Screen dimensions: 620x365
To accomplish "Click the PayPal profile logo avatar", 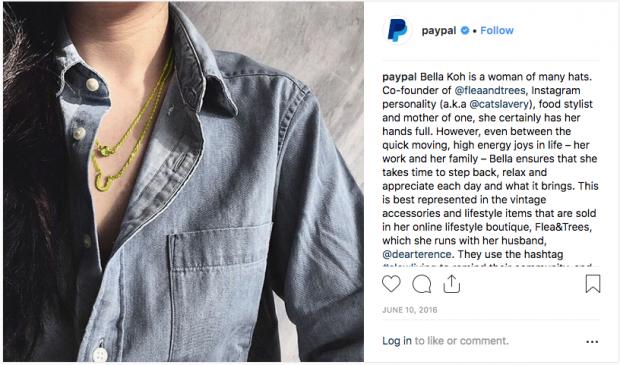I will pyautogui.click(x=397, y=30).
